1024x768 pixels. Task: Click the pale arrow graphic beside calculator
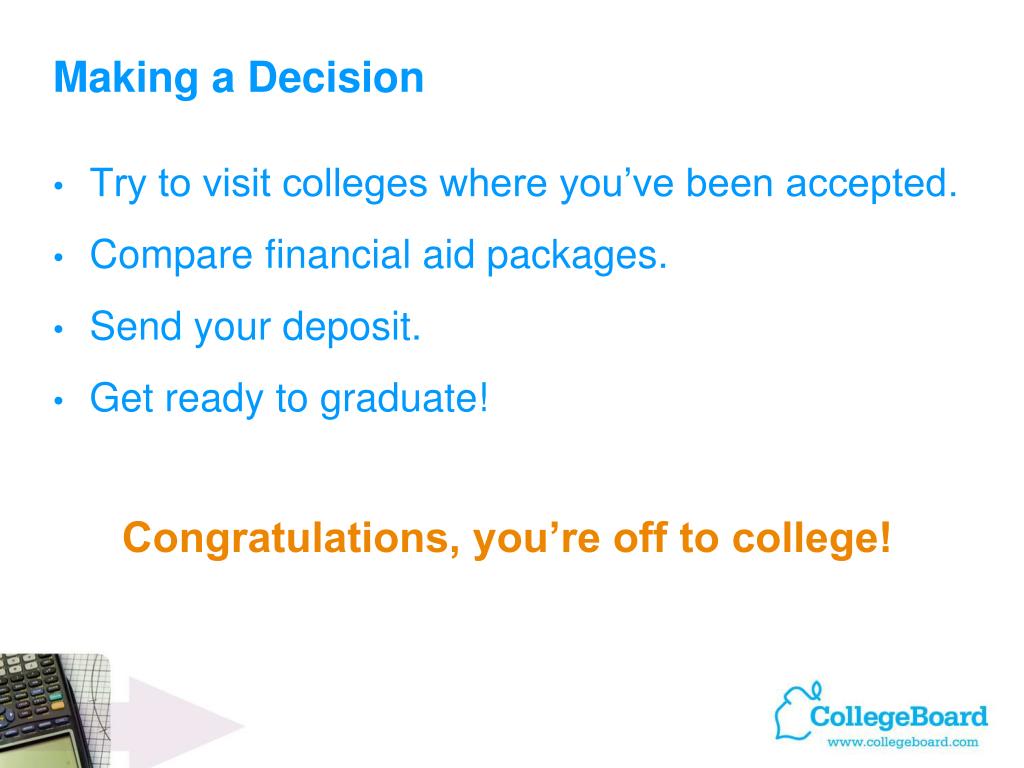(178, 722)
